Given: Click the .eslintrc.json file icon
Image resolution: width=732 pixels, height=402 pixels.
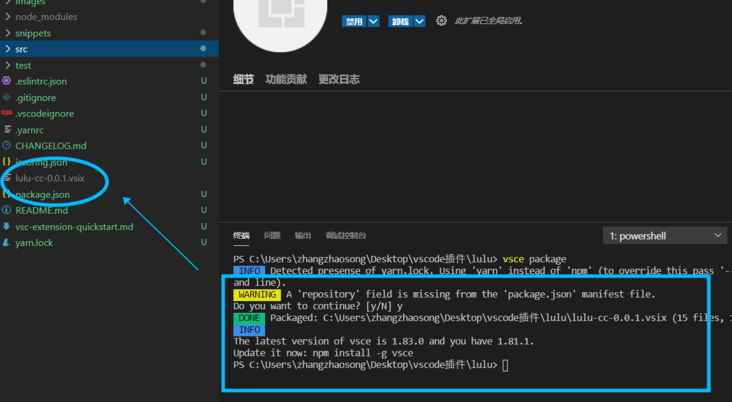Looking at the screenshot, I should (7, 81).
